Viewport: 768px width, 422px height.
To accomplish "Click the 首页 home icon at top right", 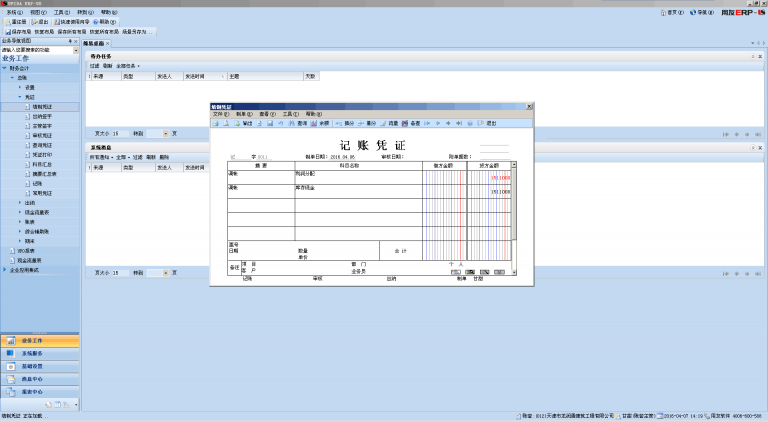I will pyautogui.click(x=672, y=13).
